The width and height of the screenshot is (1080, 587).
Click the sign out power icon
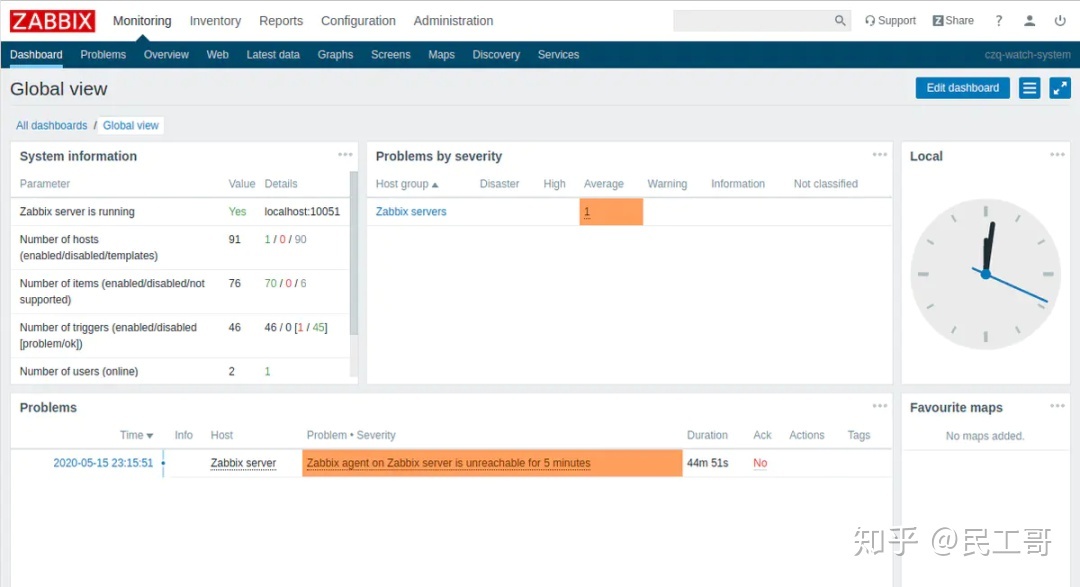point(1060,21)
